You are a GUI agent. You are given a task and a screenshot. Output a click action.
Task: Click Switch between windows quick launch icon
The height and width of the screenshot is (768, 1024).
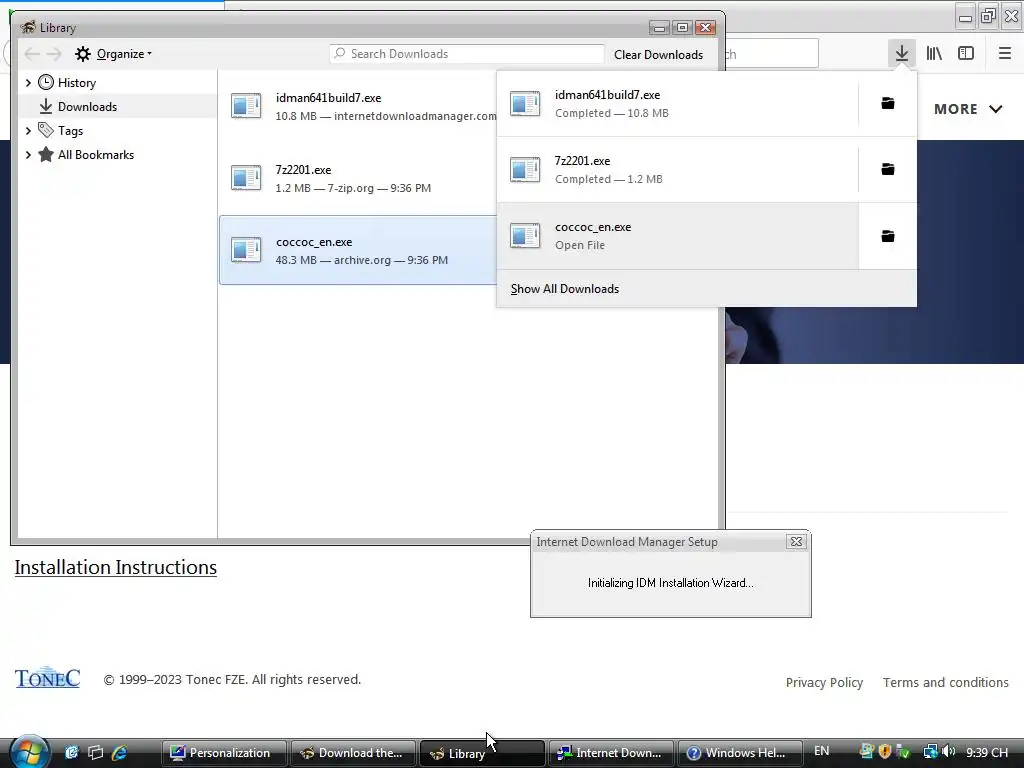pos(95,752)
